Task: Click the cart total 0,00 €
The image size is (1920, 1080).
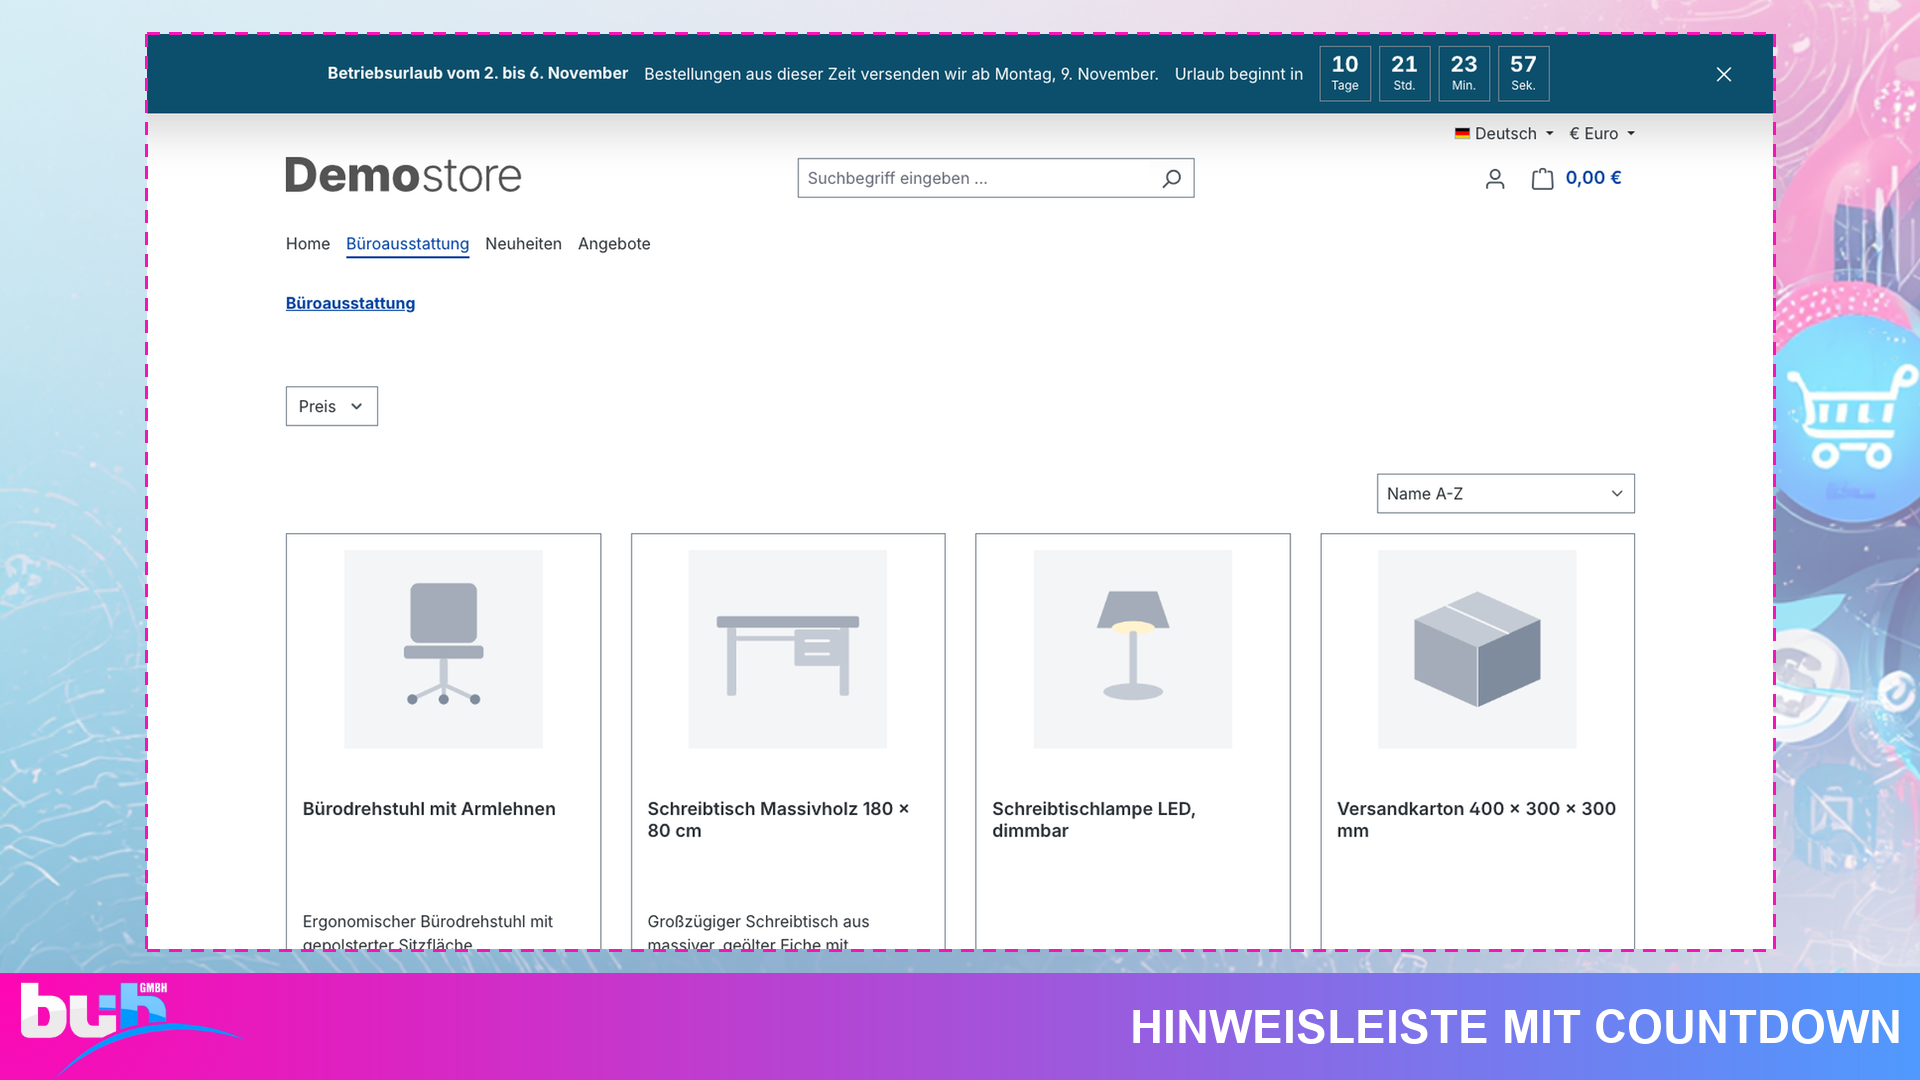Action: coord(1593,178)
